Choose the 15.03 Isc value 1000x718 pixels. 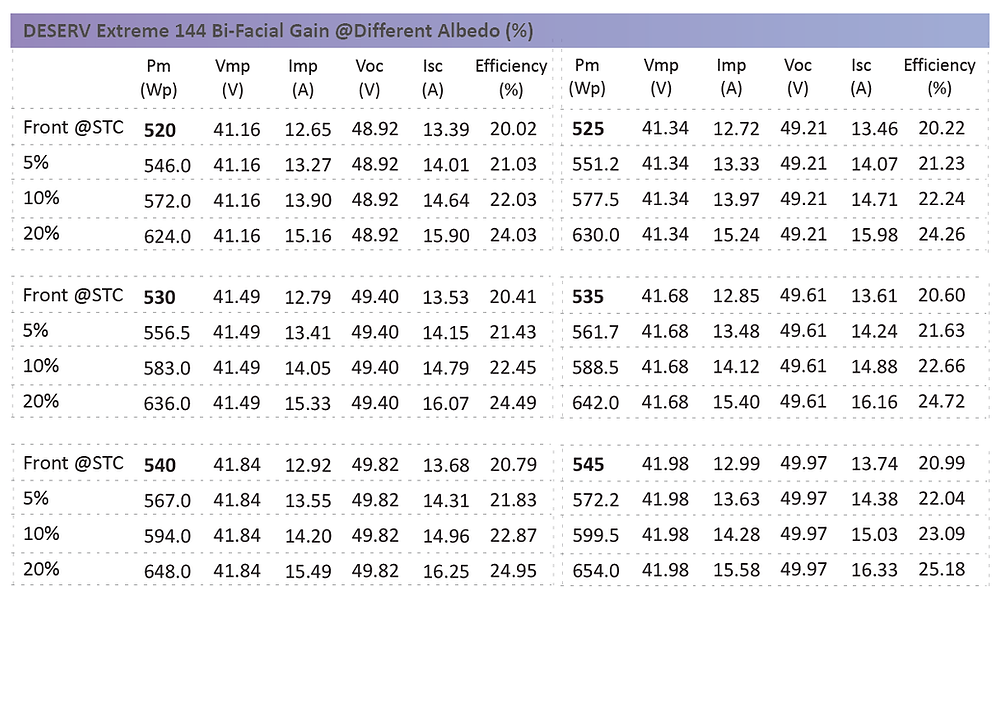874,534
